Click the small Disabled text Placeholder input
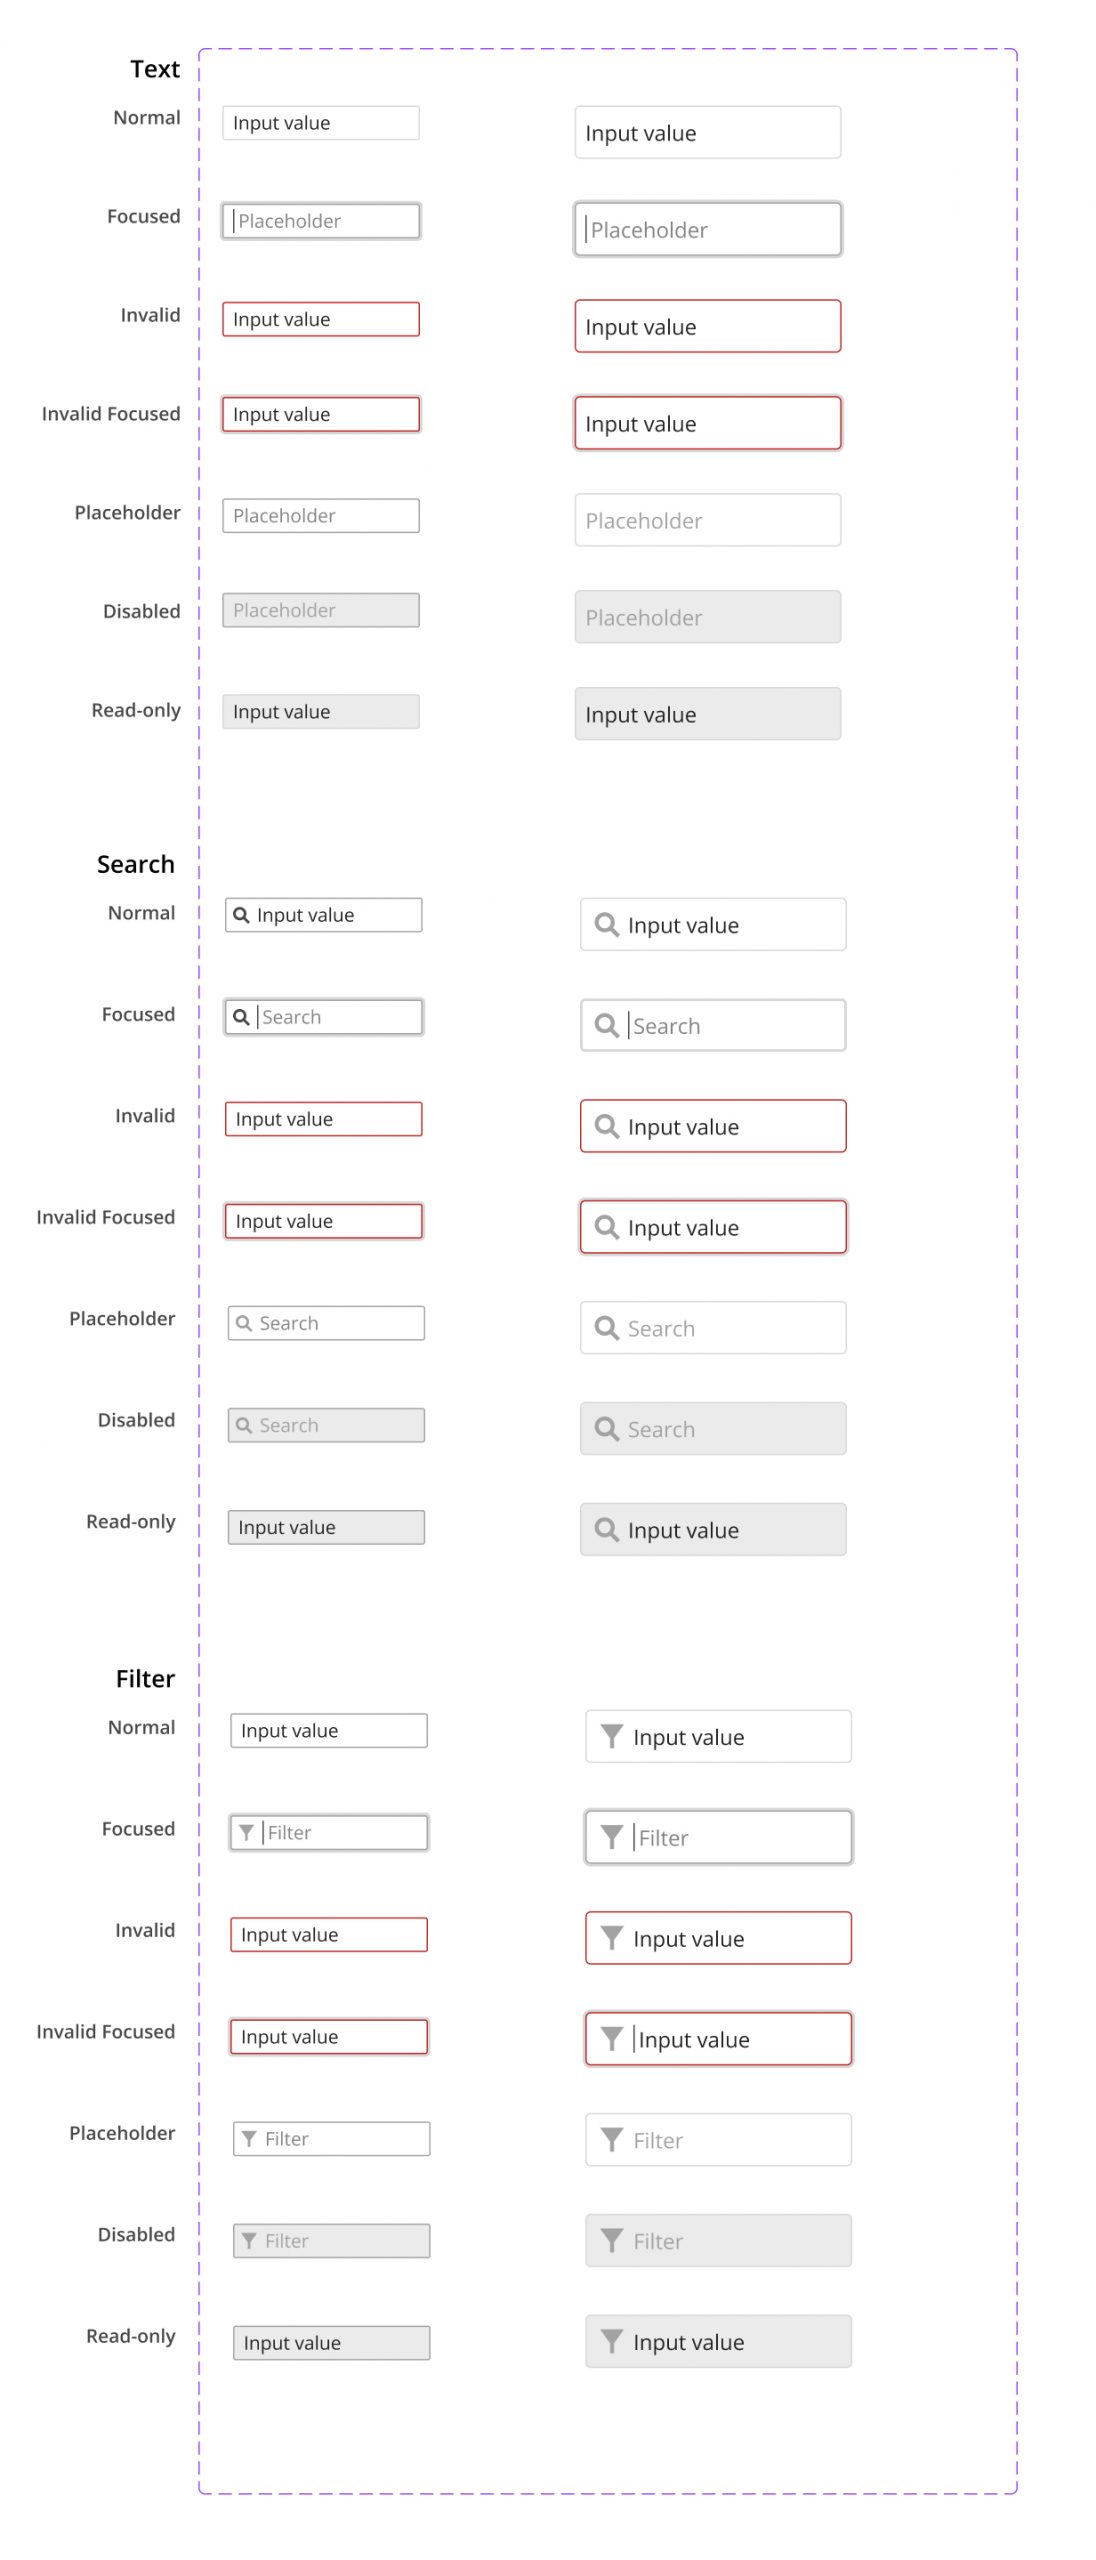The width and height of the screenshot is (1096, 2560). click(321, 610)
